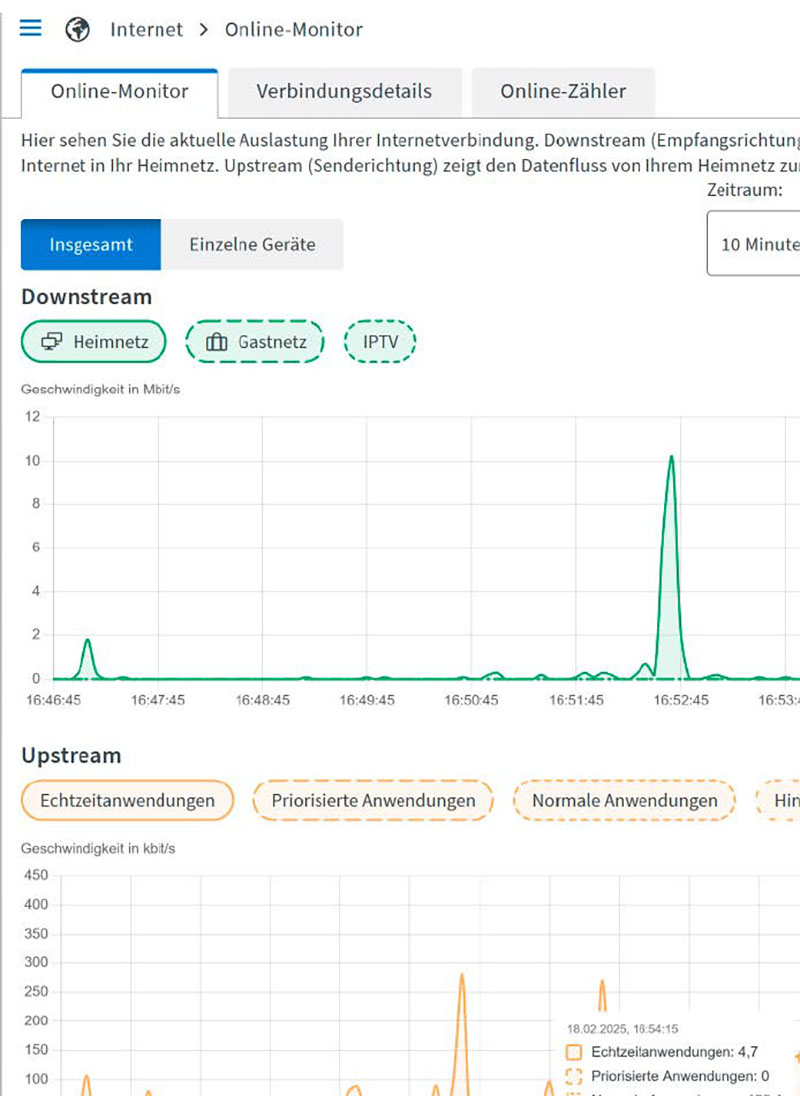
Task: Click the Internet breadcrumb link
Action: pos(146,29)
